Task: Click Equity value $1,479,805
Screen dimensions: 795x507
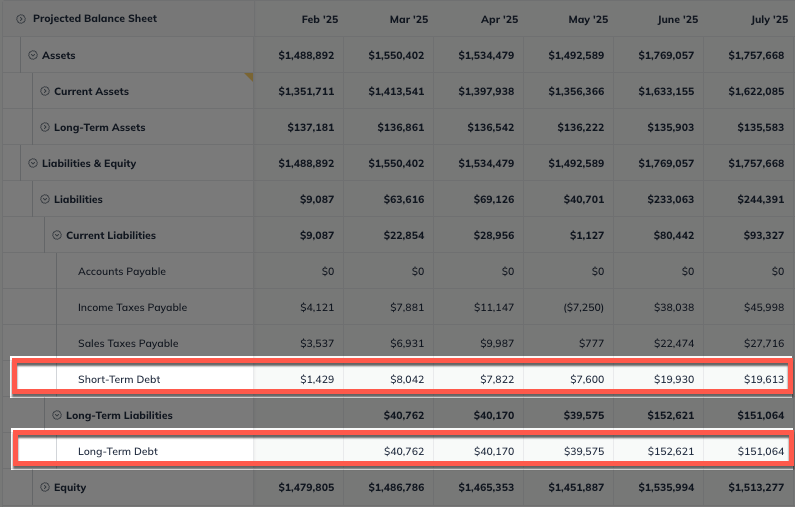Action: (x=306, y=487)
